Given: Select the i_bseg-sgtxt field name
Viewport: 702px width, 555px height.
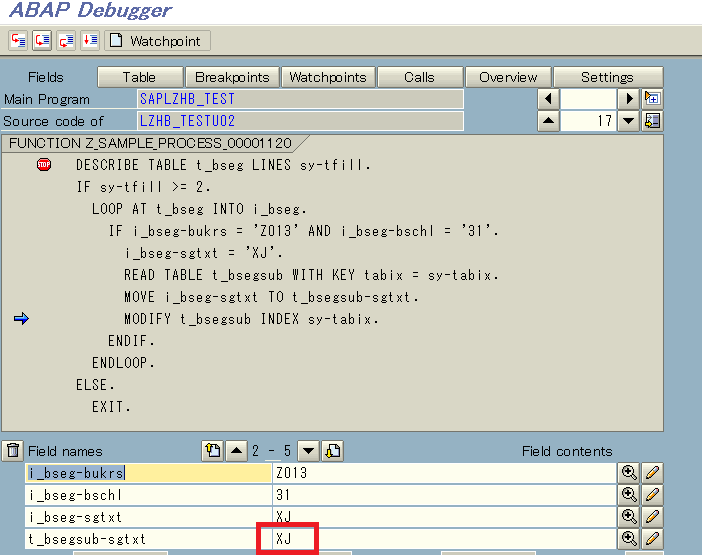Looking at the screenshot, I should 149,517.
